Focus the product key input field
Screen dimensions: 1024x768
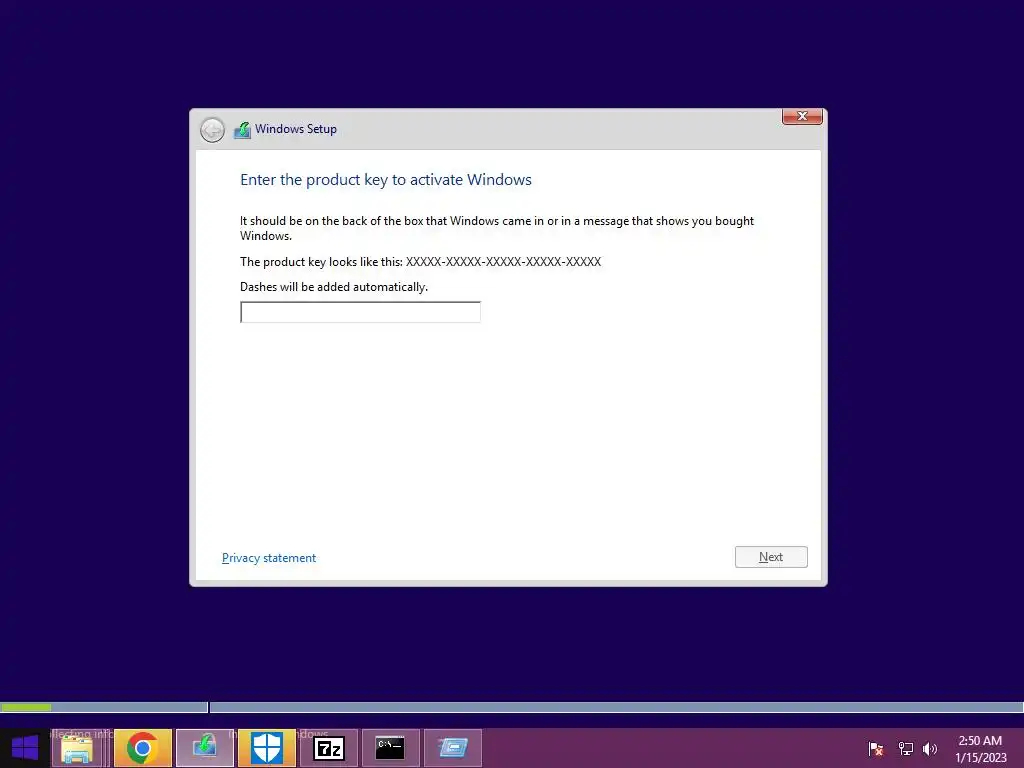pos(360,312)
